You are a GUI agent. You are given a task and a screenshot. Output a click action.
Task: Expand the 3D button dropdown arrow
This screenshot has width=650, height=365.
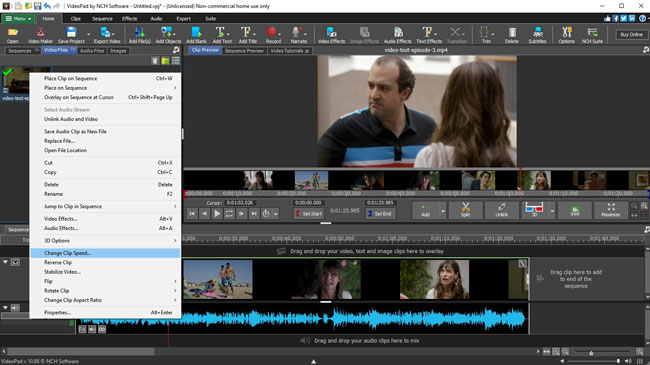[x=552, y=211]
